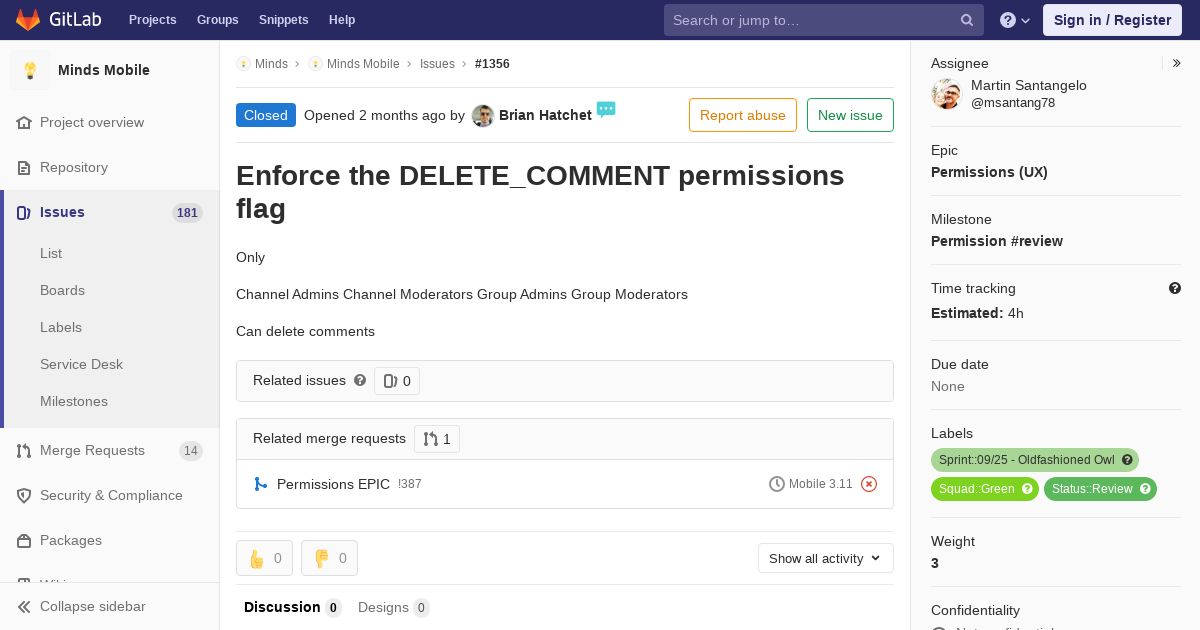Image resolution: width=1200 pixels, height=630 pixels.
Task: Open the Groups menu
Action: coord(217,20)
